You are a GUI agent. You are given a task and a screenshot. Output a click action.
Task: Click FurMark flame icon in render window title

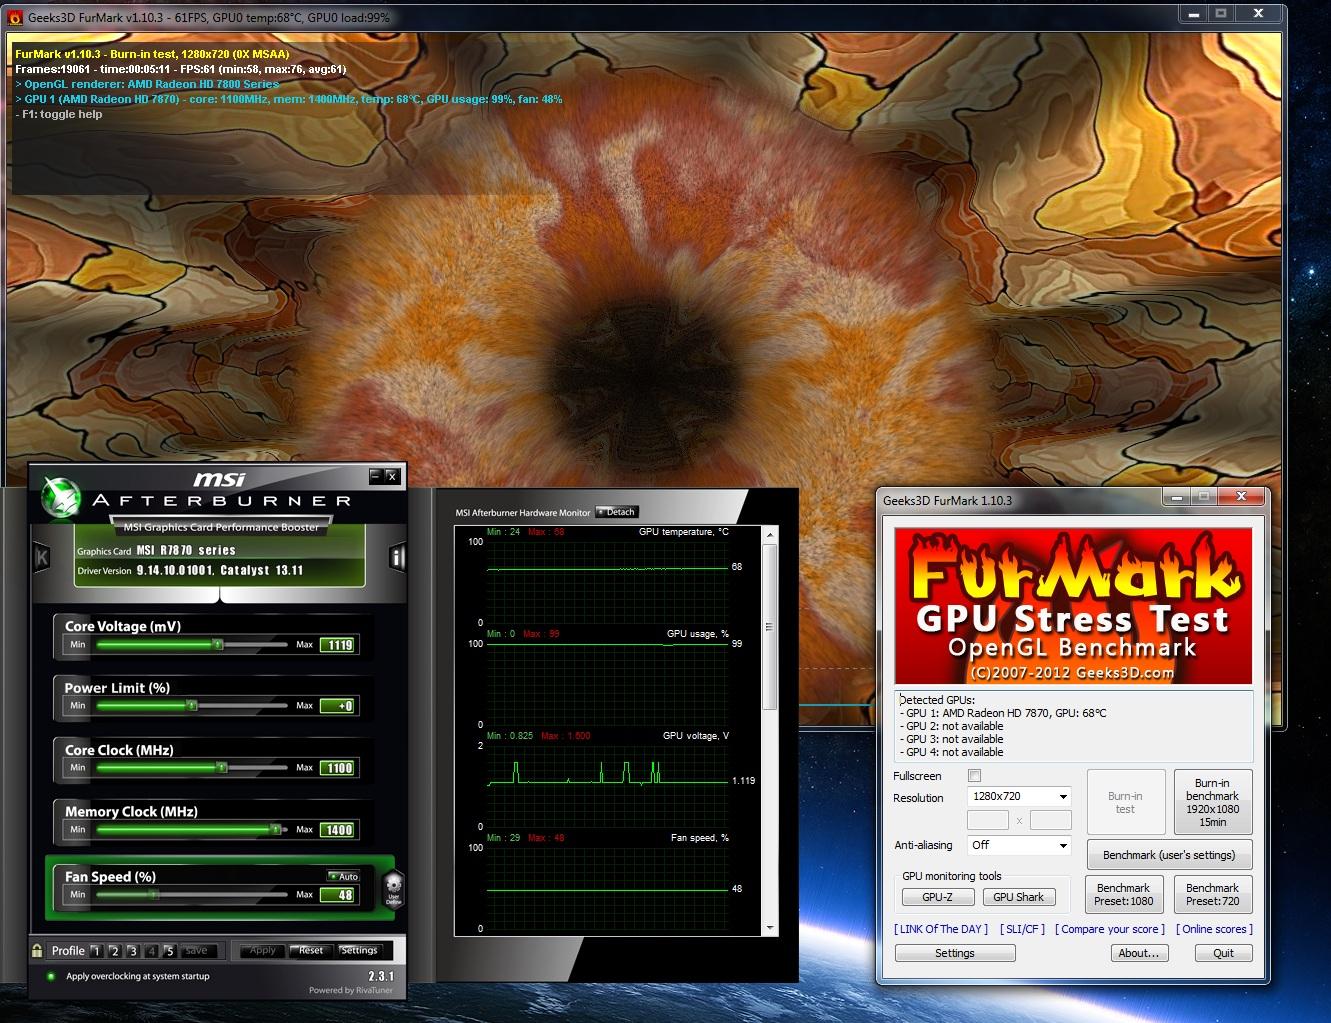click(x=15, y=17)
